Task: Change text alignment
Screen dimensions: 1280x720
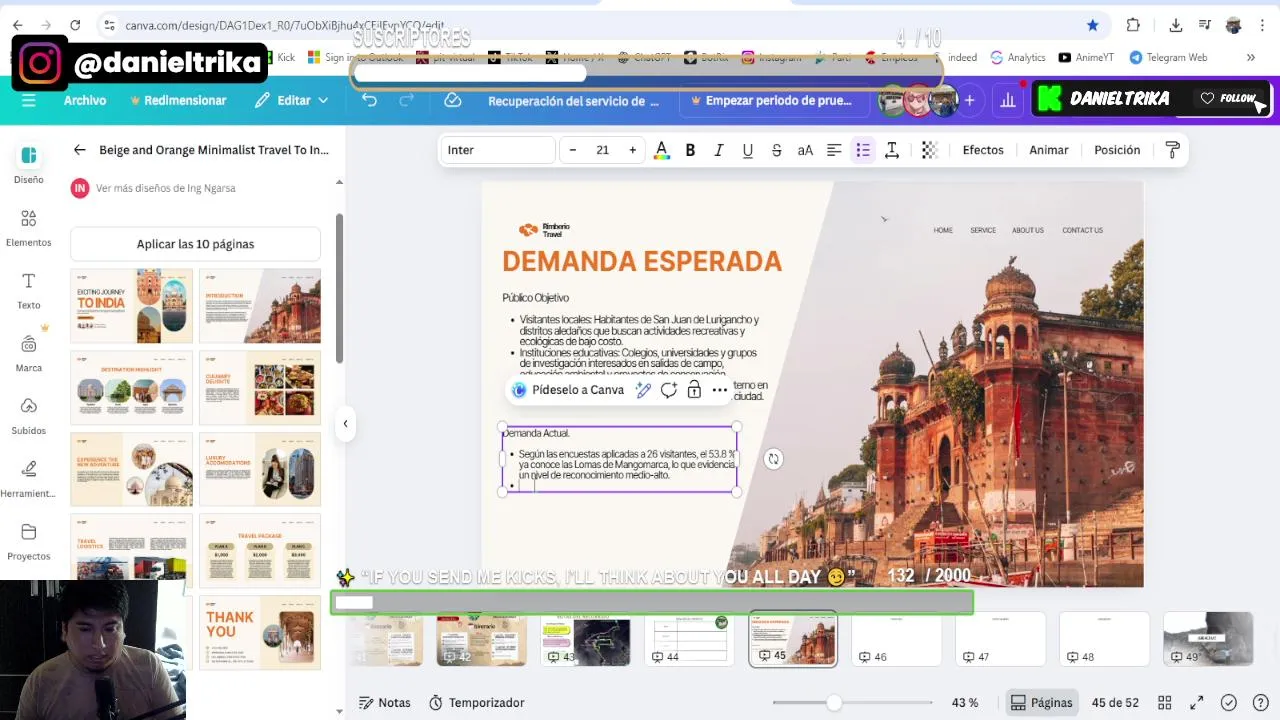Action: click(x=834, y=150)
